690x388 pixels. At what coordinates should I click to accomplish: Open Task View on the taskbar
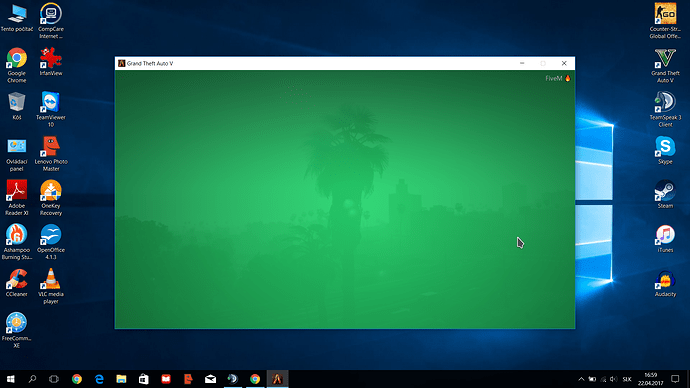[x=54, y=379]
